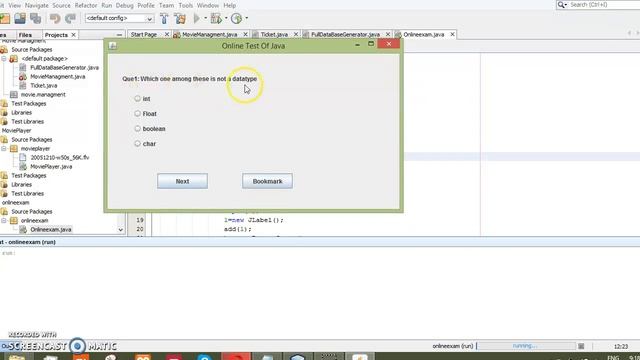Select Ticket.java in the Projects tree
Screen dimensions: 640x360
pyautogui.click(x=44, y=85)
